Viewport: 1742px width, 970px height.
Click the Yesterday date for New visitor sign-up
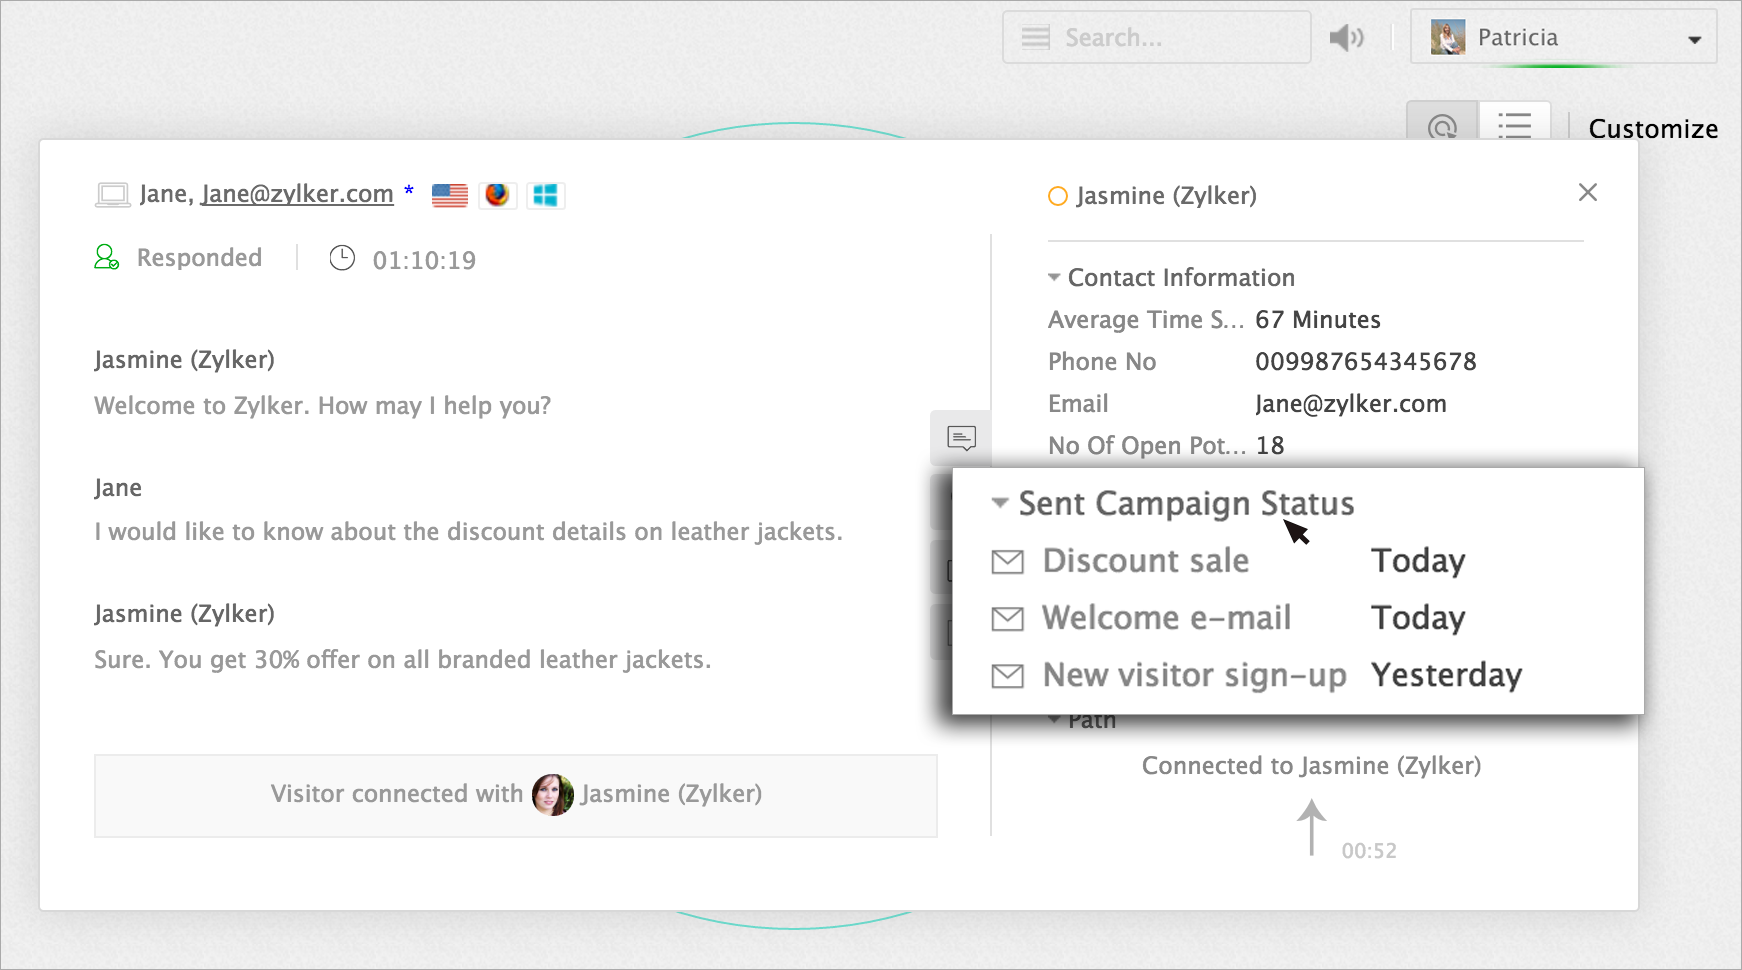pos(1447,675)
